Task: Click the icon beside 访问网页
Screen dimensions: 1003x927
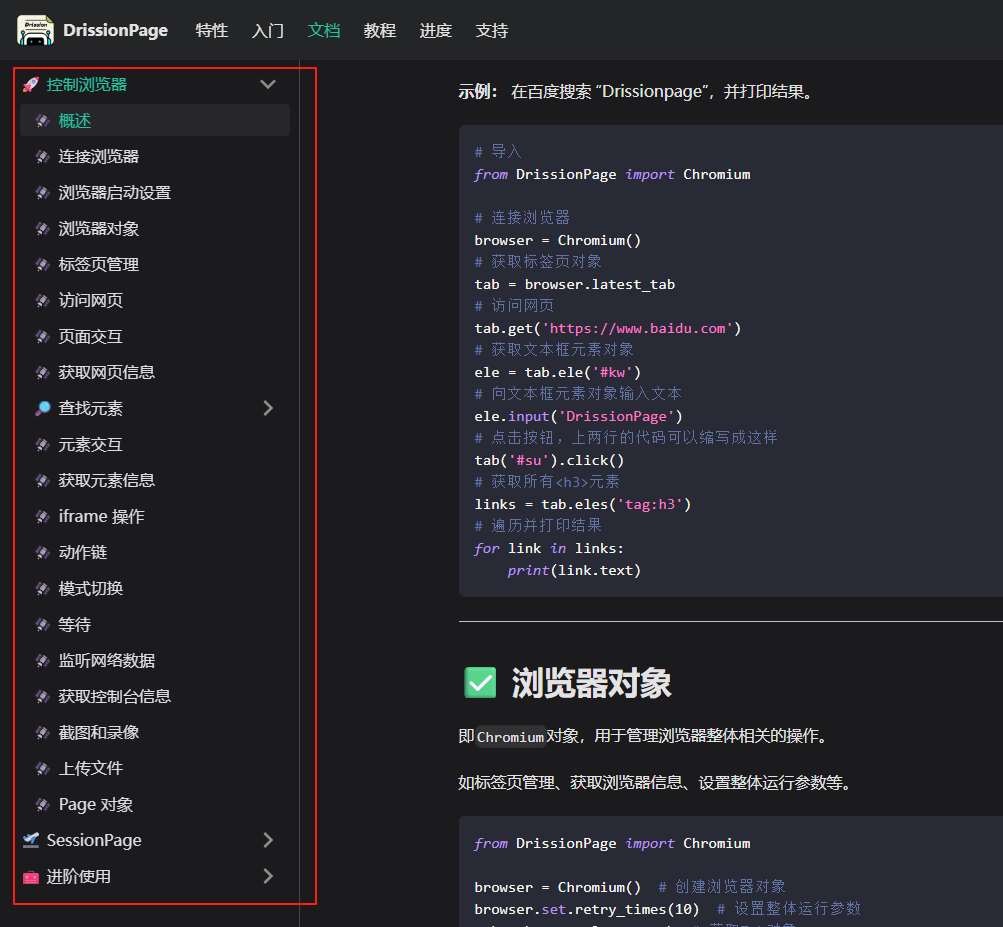Action: coord(43,300)
